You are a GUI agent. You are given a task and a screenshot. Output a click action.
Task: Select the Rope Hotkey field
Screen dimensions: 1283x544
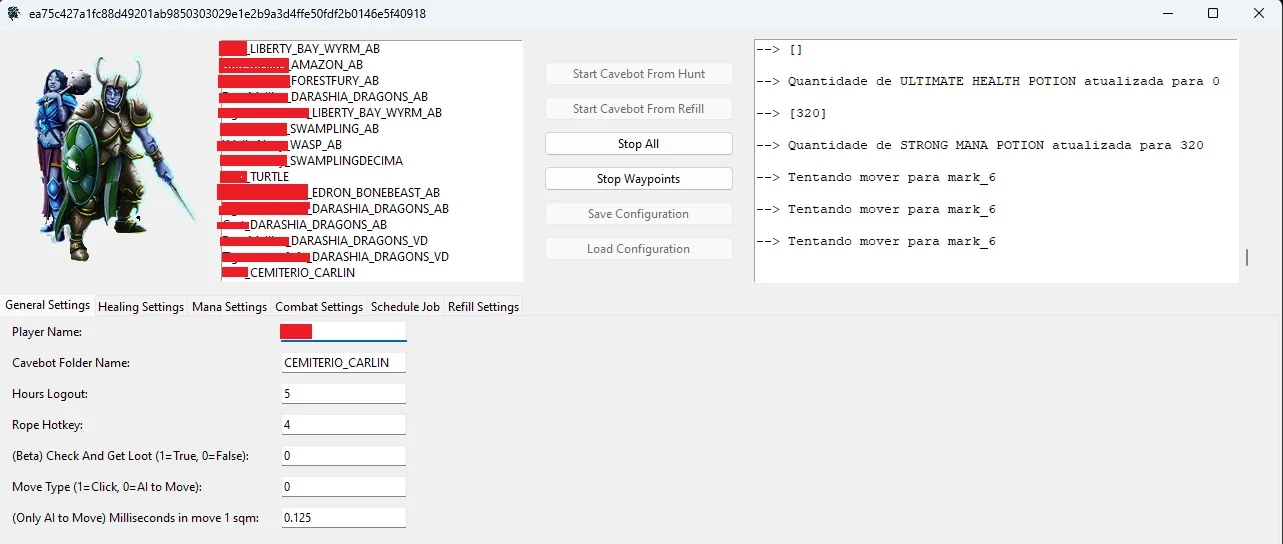[x=344, y=425]
